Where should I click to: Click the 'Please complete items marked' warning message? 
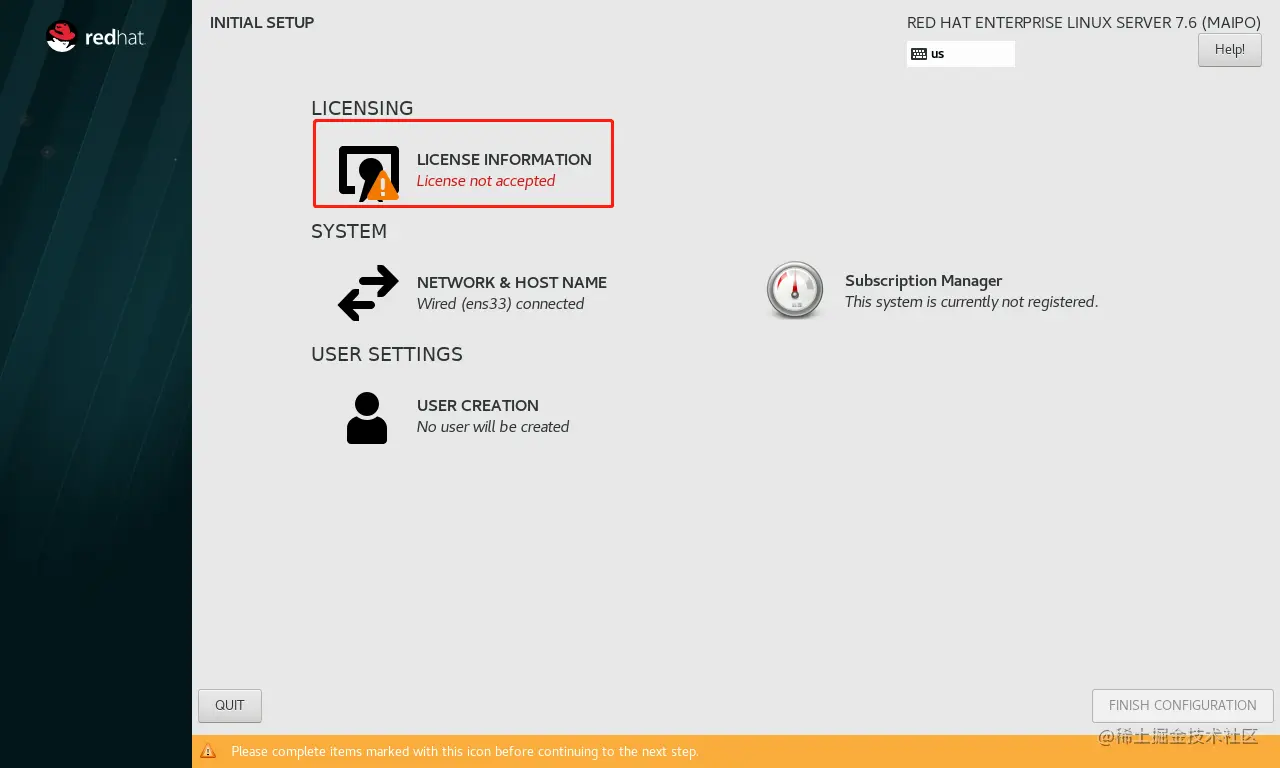click(465, 751)
